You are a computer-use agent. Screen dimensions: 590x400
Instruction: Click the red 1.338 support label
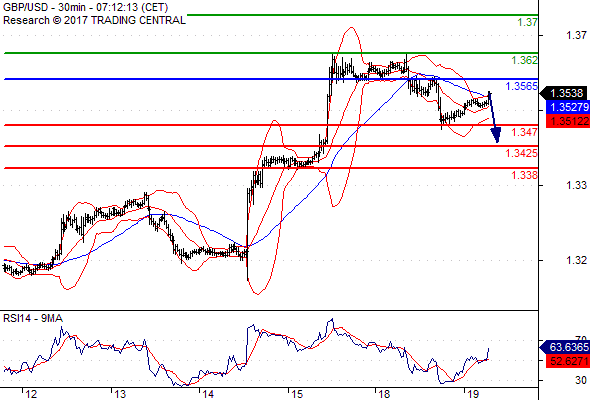[x=525, y=175]
